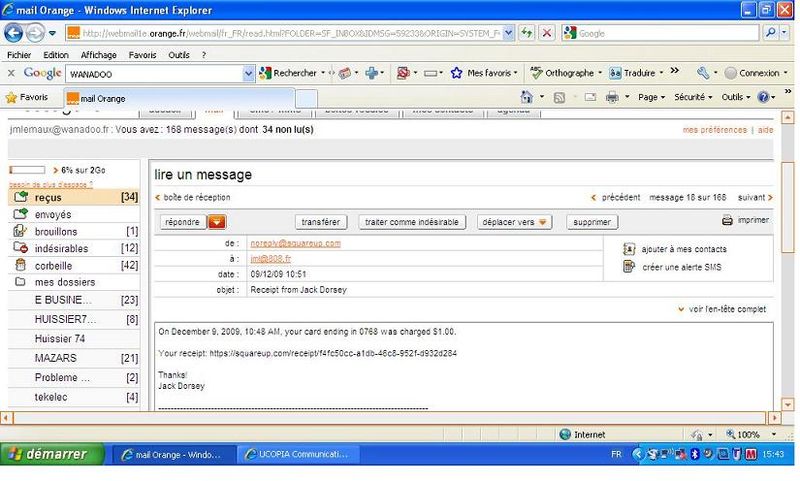
Task: Click the sender noreply@squareup.com link
Action: (x=295, y=243)
